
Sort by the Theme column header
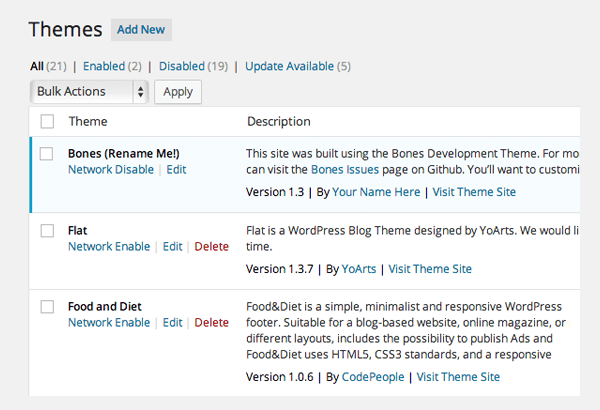click(x=88, y=121)
